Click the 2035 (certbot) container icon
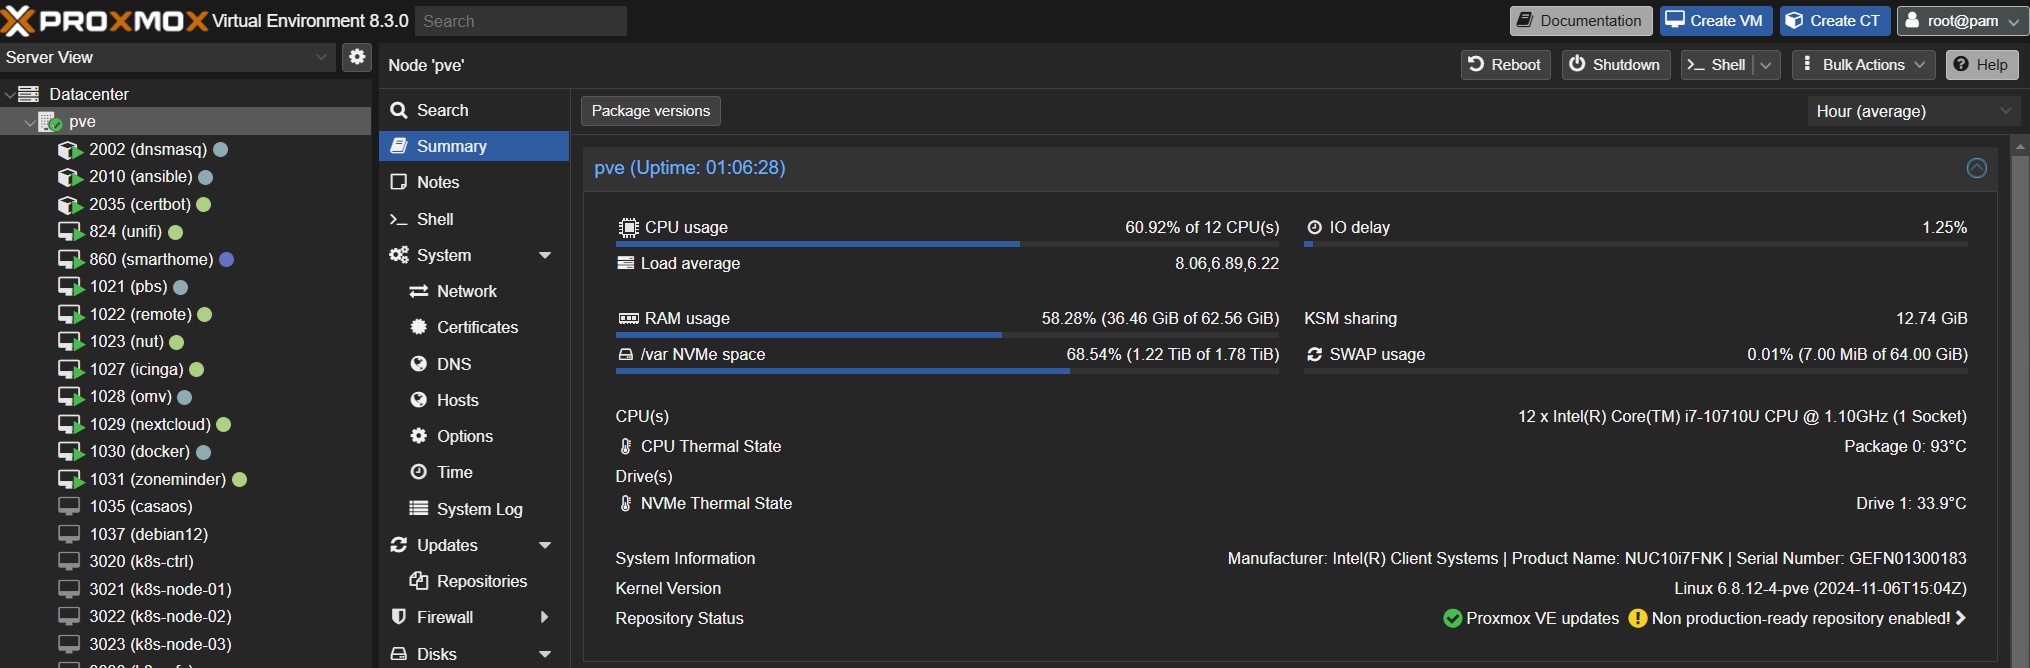This screenshot has height=668, width=2030. pos(69,205)
